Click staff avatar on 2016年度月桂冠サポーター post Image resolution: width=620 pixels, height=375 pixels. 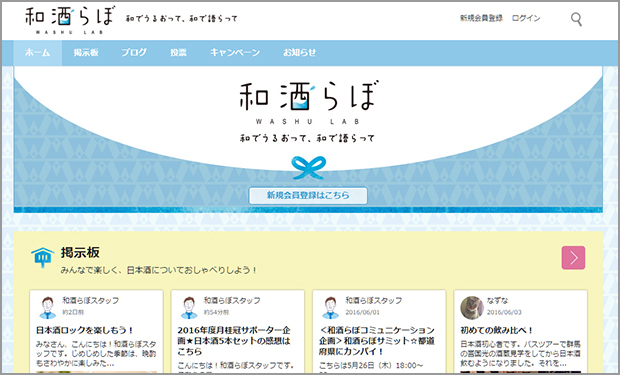point(189,307)
